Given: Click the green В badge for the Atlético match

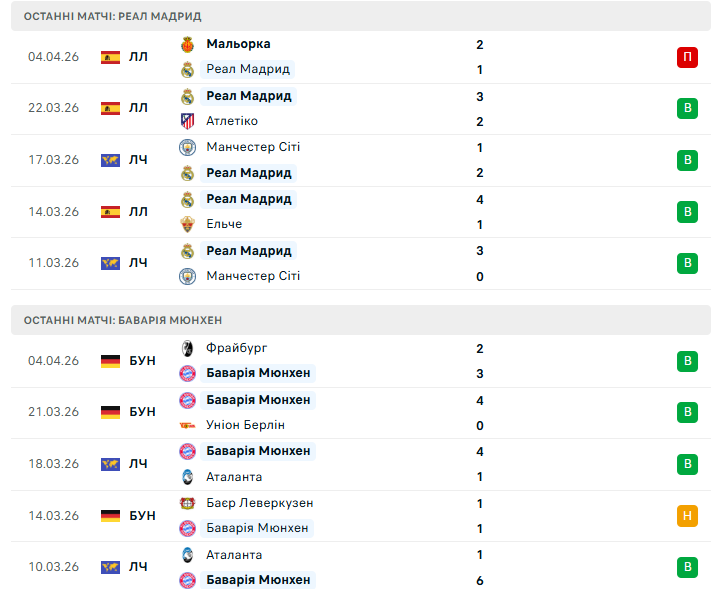Looking at the screenshot, I should coord(687,108).
